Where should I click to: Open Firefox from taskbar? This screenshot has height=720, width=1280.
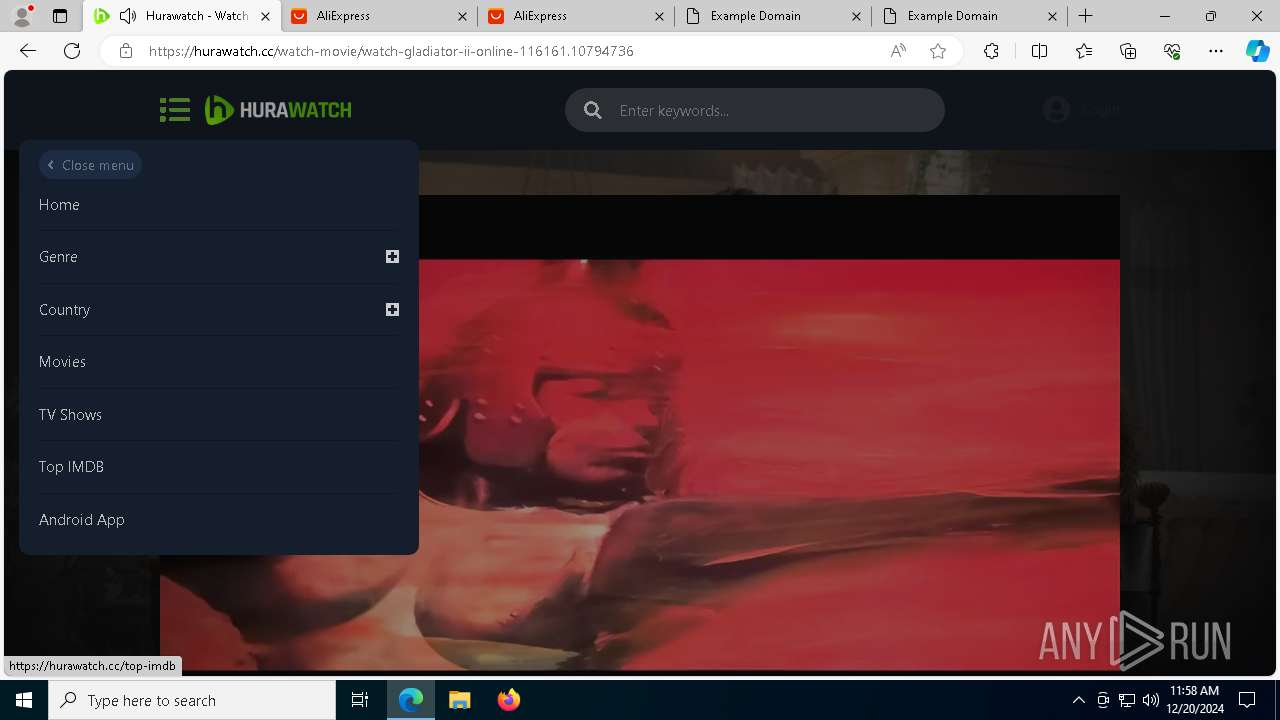[508, 700]
